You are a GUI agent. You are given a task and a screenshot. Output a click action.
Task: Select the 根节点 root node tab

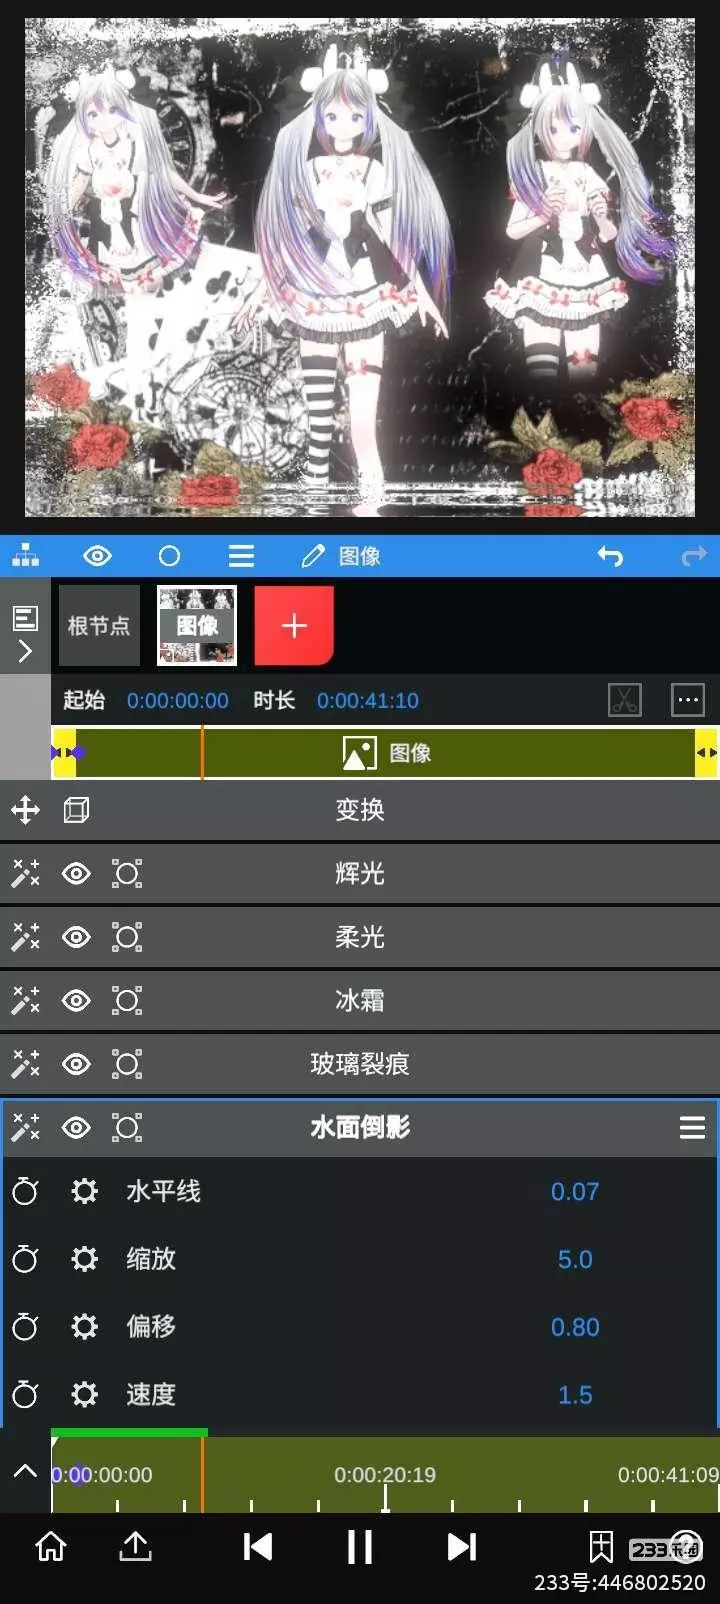point(99,626)
